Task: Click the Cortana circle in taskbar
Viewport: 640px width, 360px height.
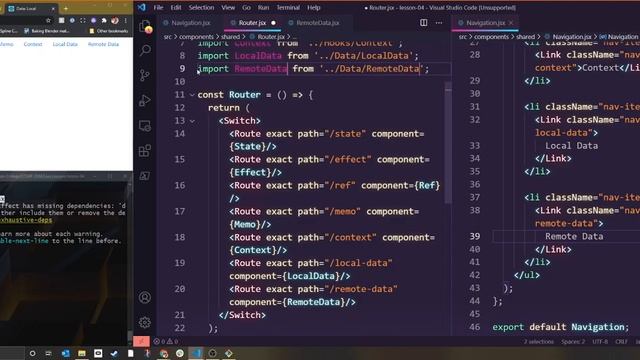Action: coord(32,353)
